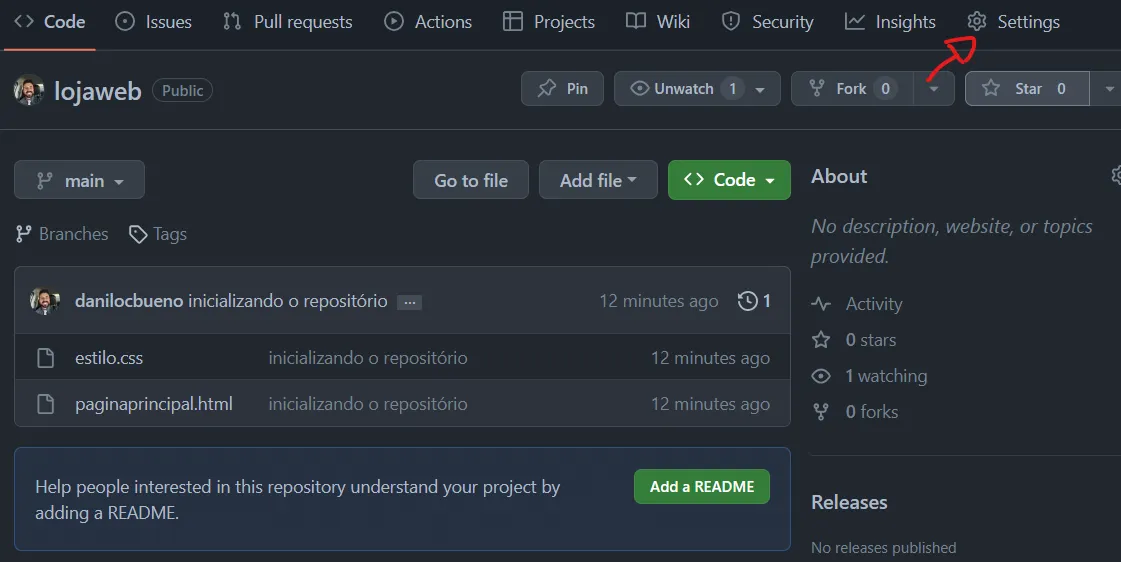
Task: Click the fork icon beside 0 forks
Action: [821, 412]
